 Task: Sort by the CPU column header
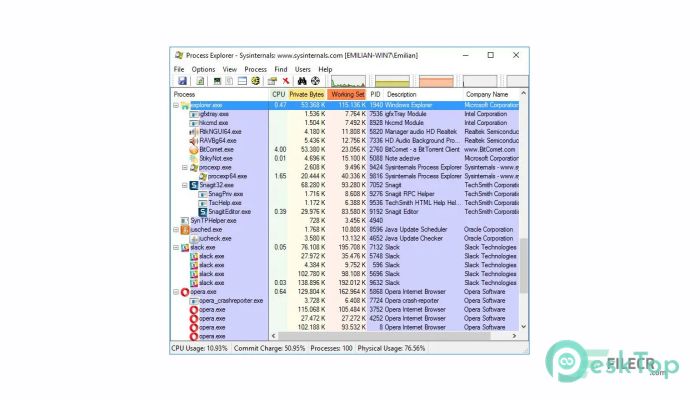[278, 94]
